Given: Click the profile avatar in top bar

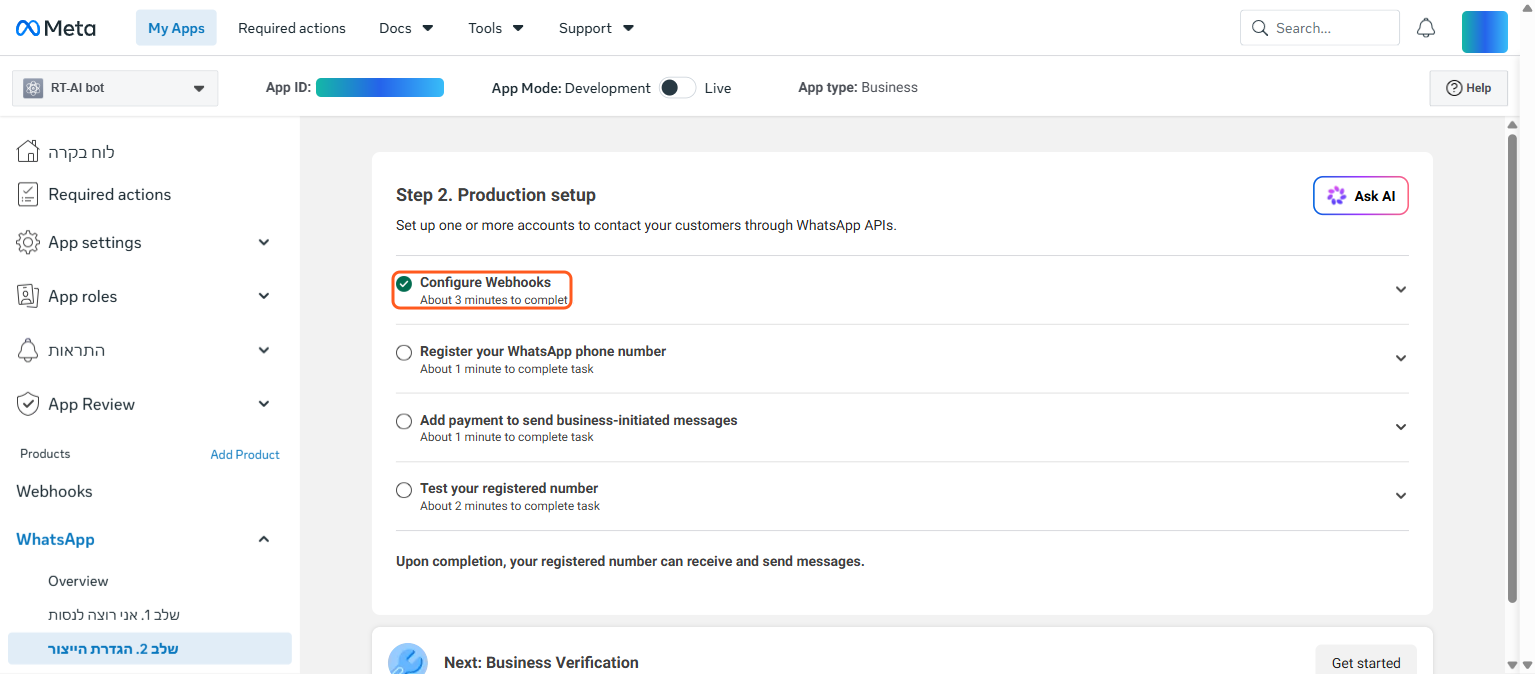Looking at the screenshot, I should point(1484,31).
